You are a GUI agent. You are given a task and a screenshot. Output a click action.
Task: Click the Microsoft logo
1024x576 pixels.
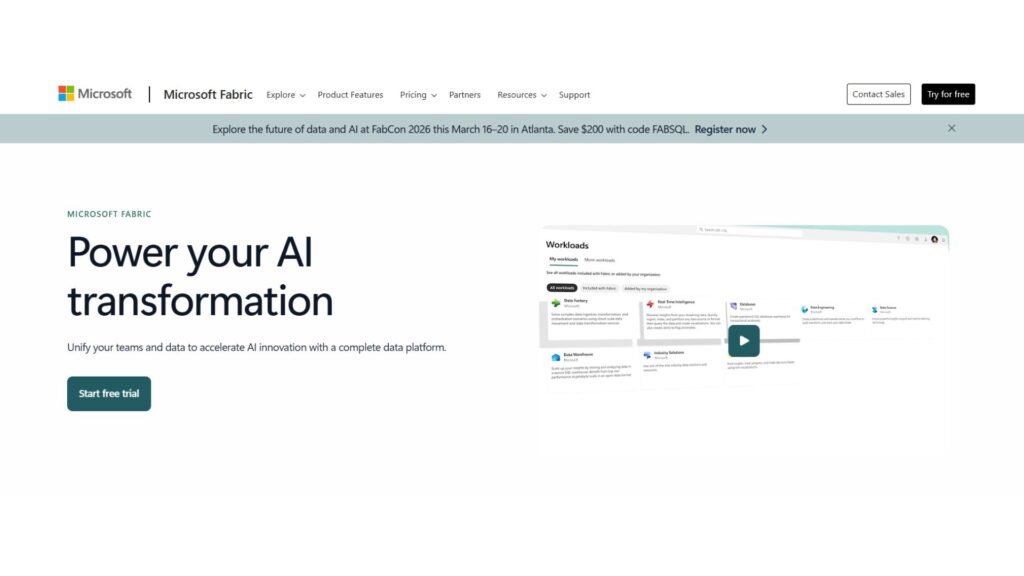point(95,94)
